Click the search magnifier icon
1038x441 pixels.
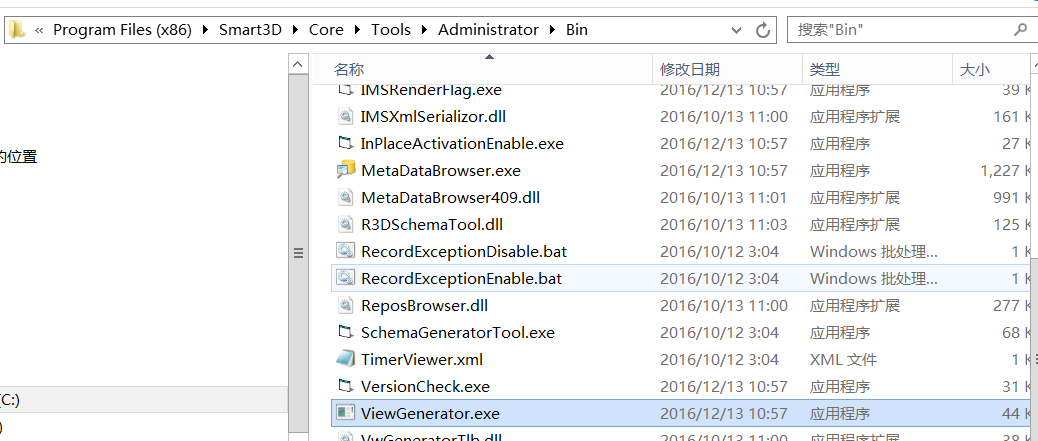tap(1019, 30)
